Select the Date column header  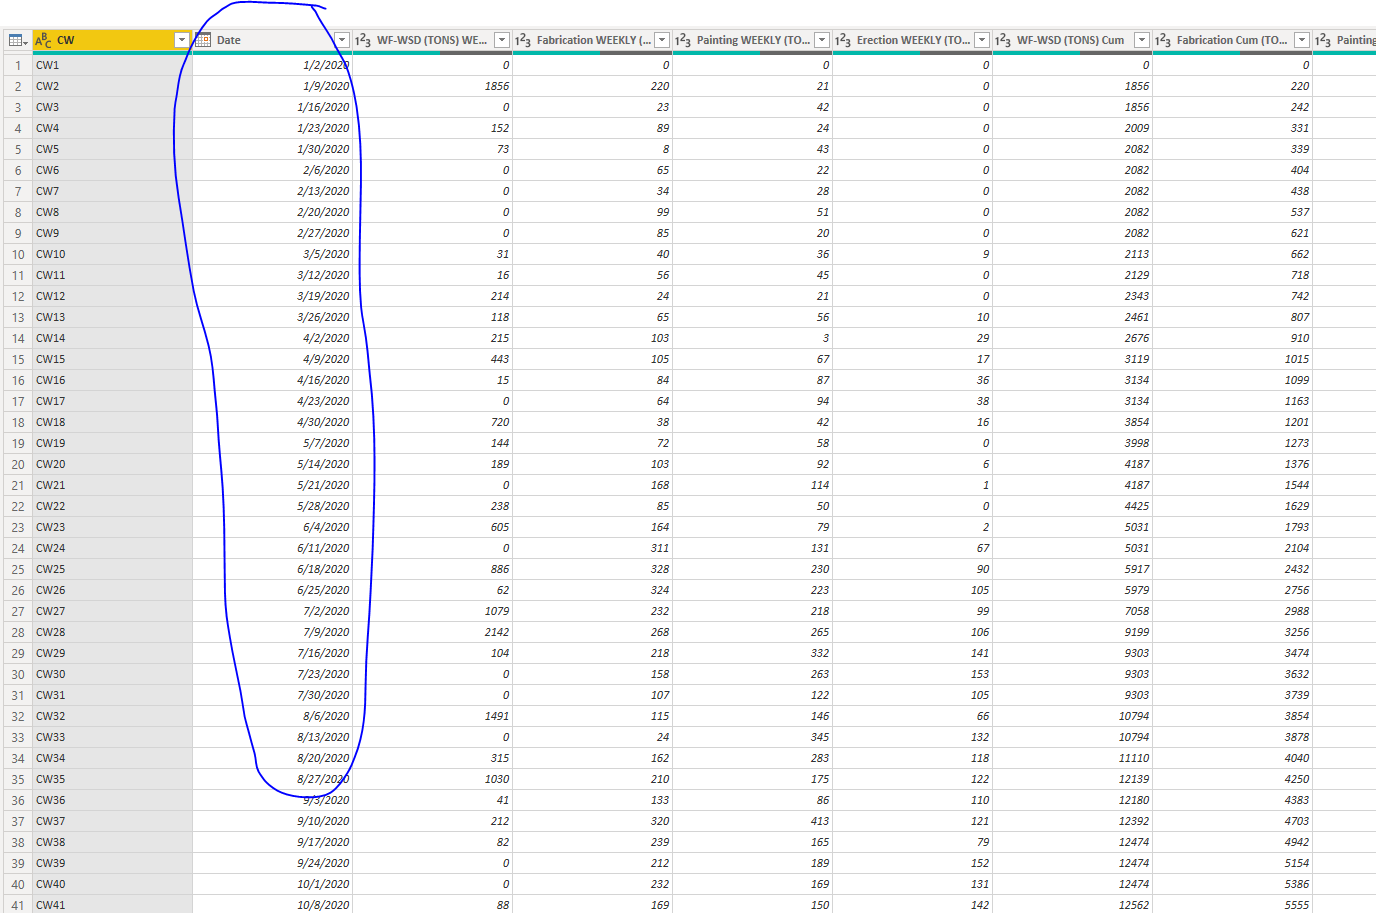coord(272,40)
